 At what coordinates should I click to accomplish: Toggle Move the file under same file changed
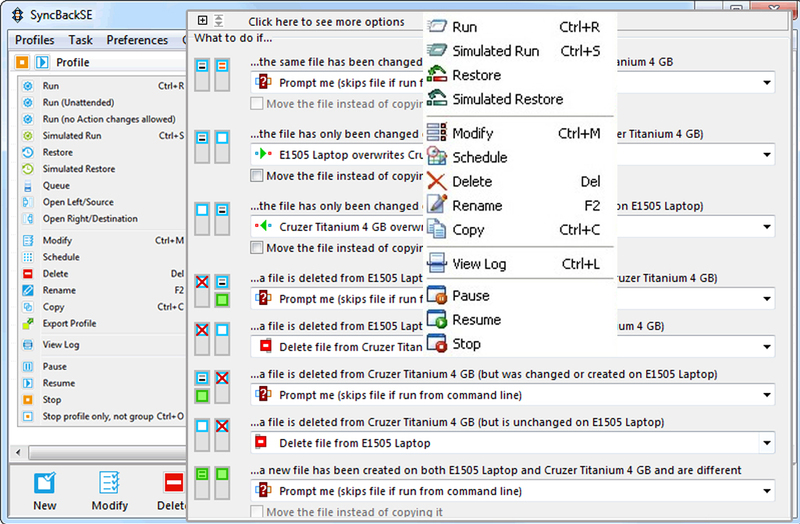(257, 104)
